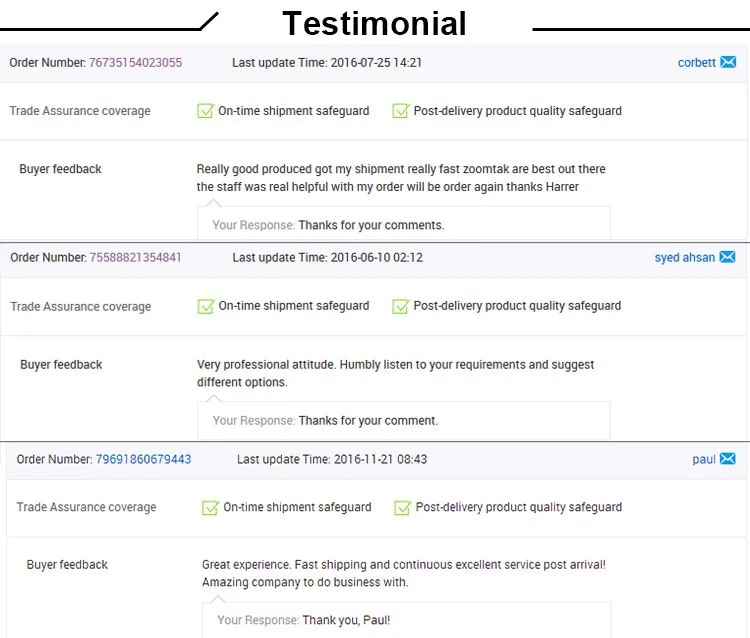Click the 'Great experience' feedback text
750x638 pixels.
pyautogui.click(x=403, y=573)
